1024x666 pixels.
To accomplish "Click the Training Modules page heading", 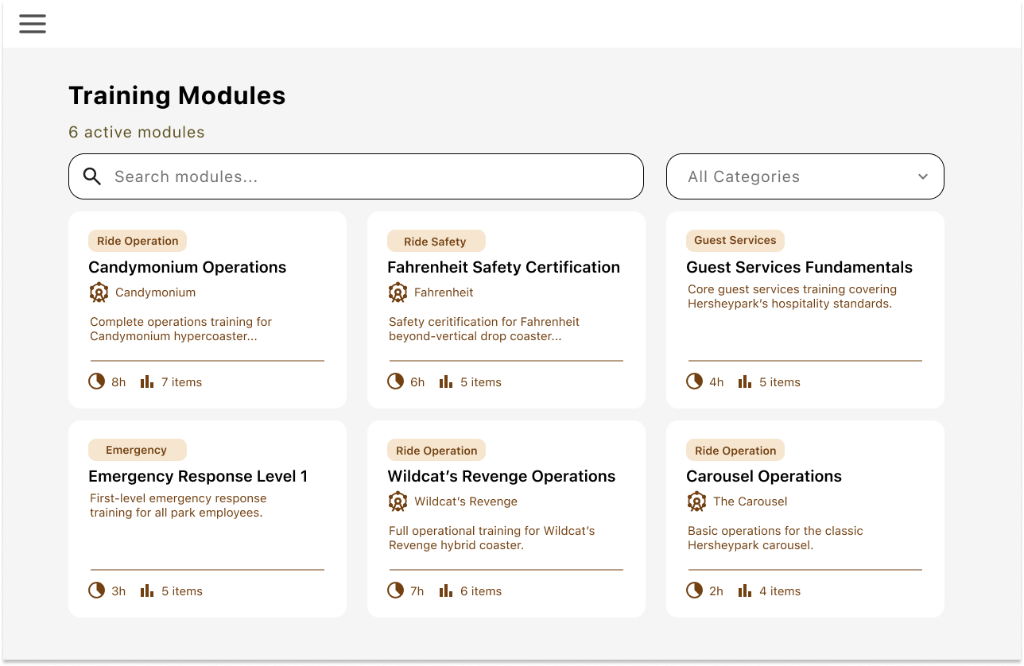I will coord(177,95).
